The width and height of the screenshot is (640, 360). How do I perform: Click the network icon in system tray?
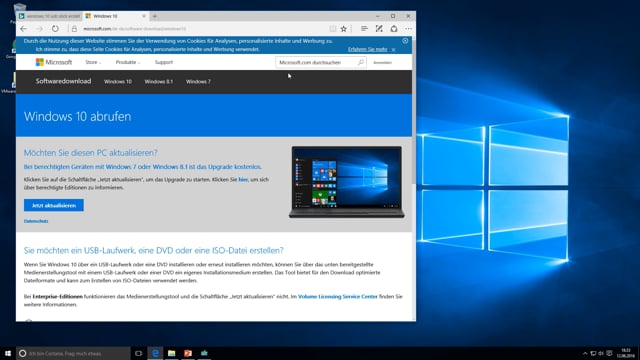[x=593, y=353]
